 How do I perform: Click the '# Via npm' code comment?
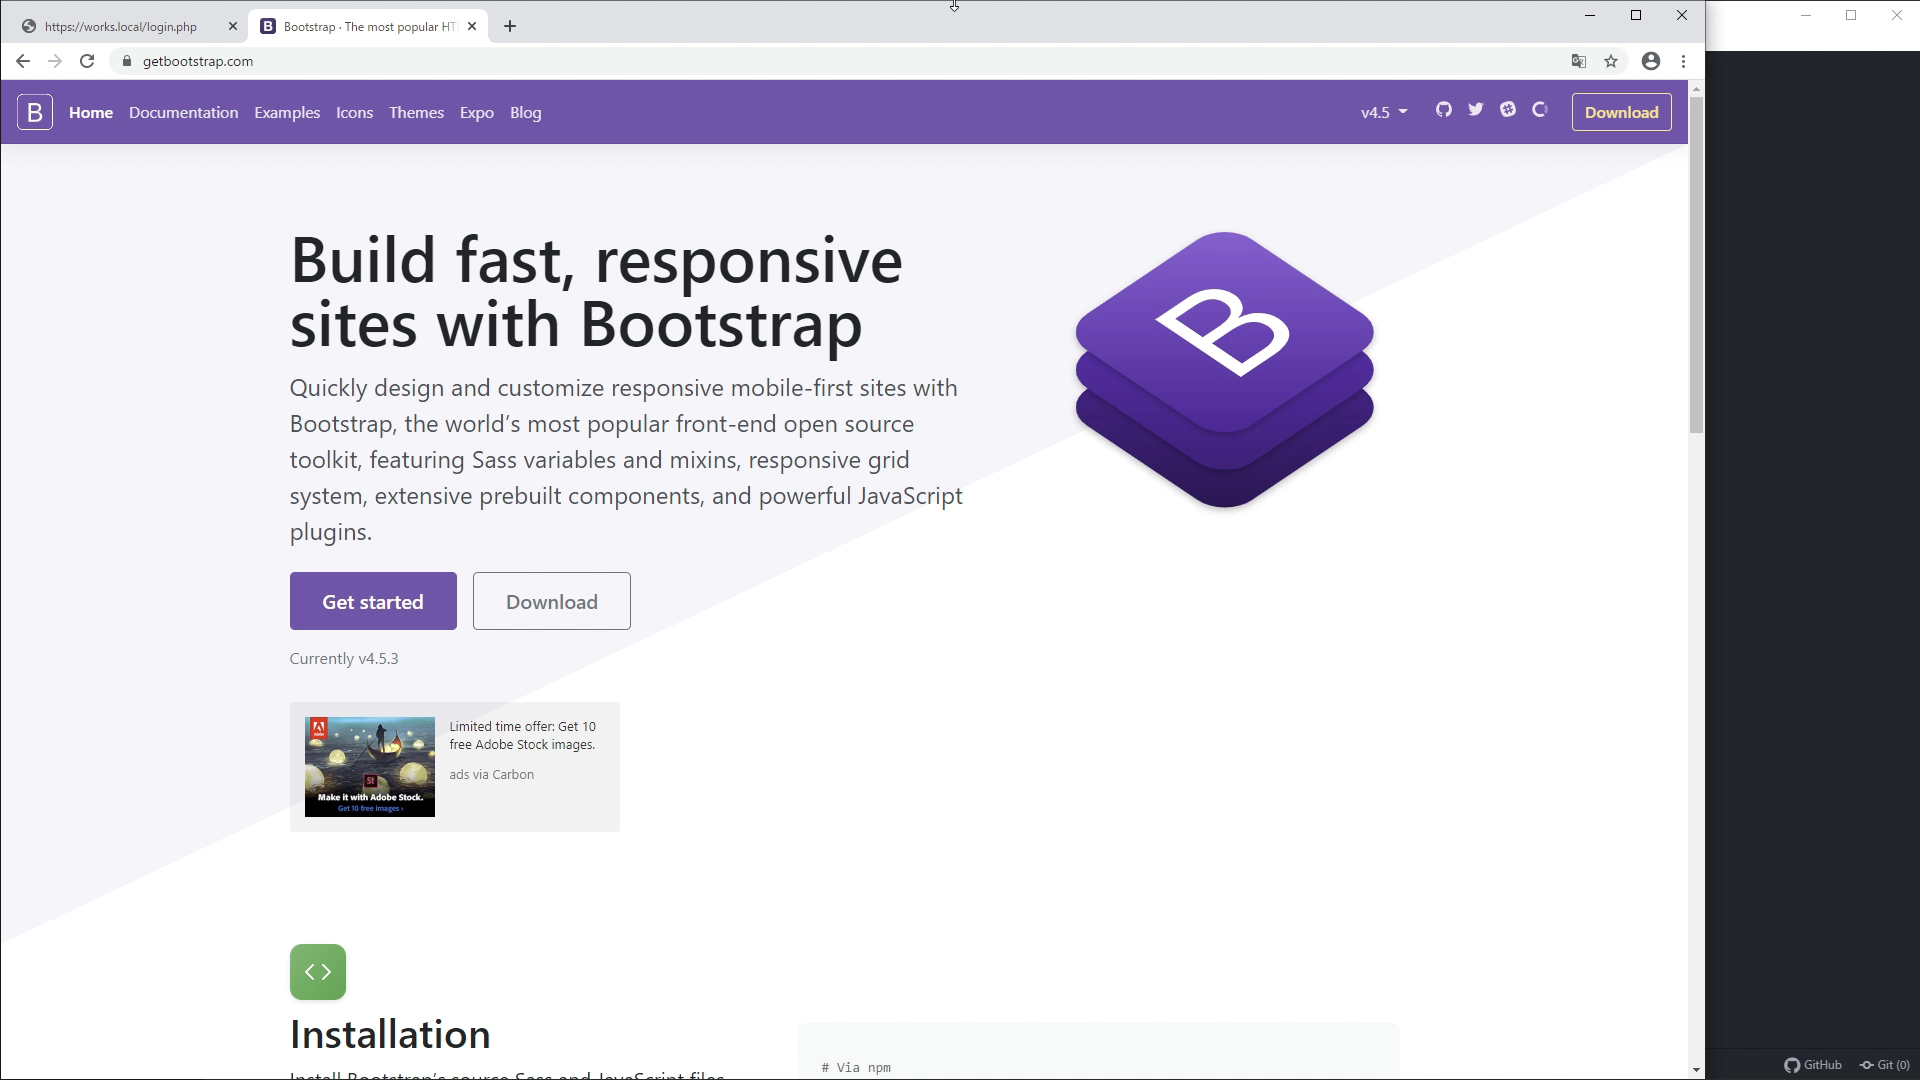click(856, 1067)
